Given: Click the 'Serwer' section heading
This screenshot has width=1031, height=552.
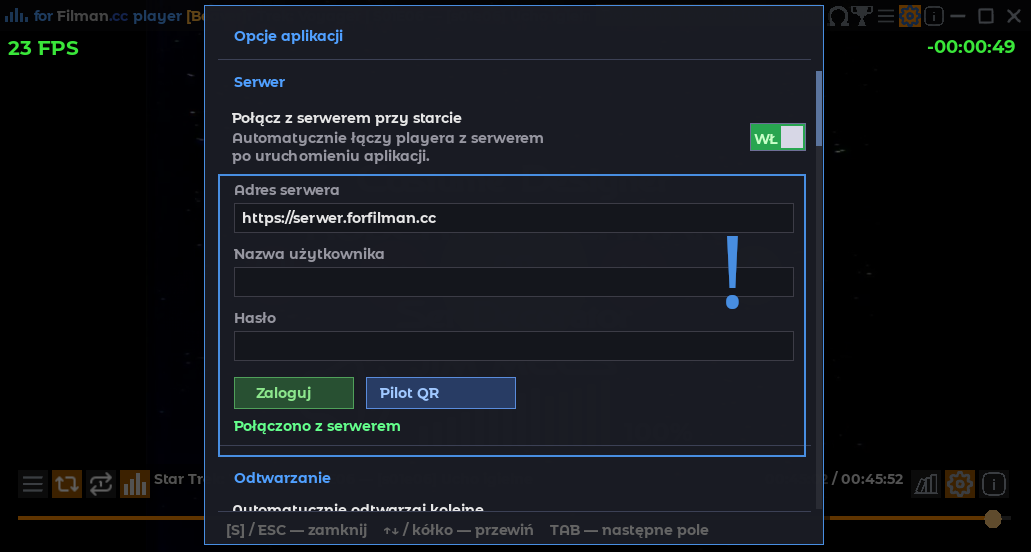Looking at the screenshot, I should pyautogui.click(x=259, y=82).
